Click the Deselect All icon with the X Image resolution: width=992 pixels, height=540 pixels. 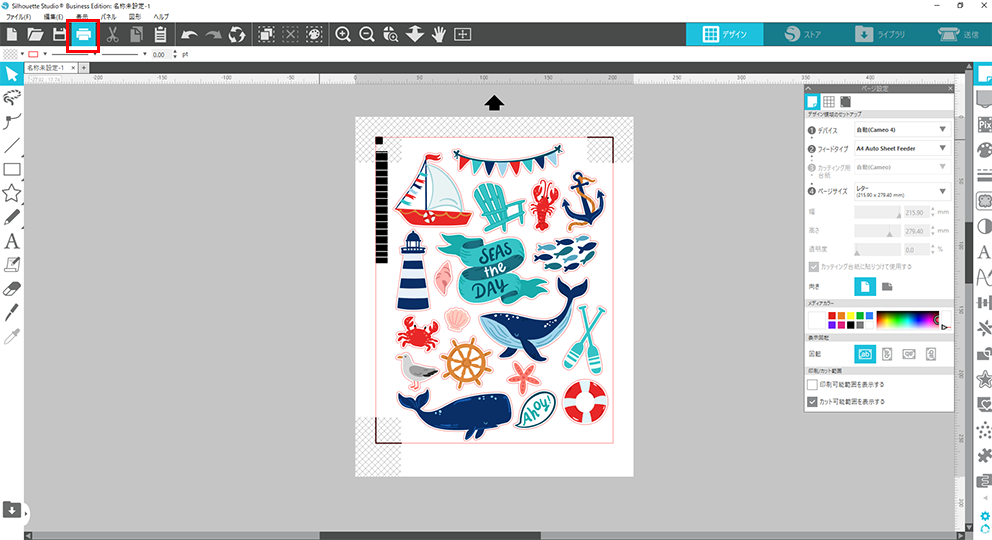(x=290, y=34)
